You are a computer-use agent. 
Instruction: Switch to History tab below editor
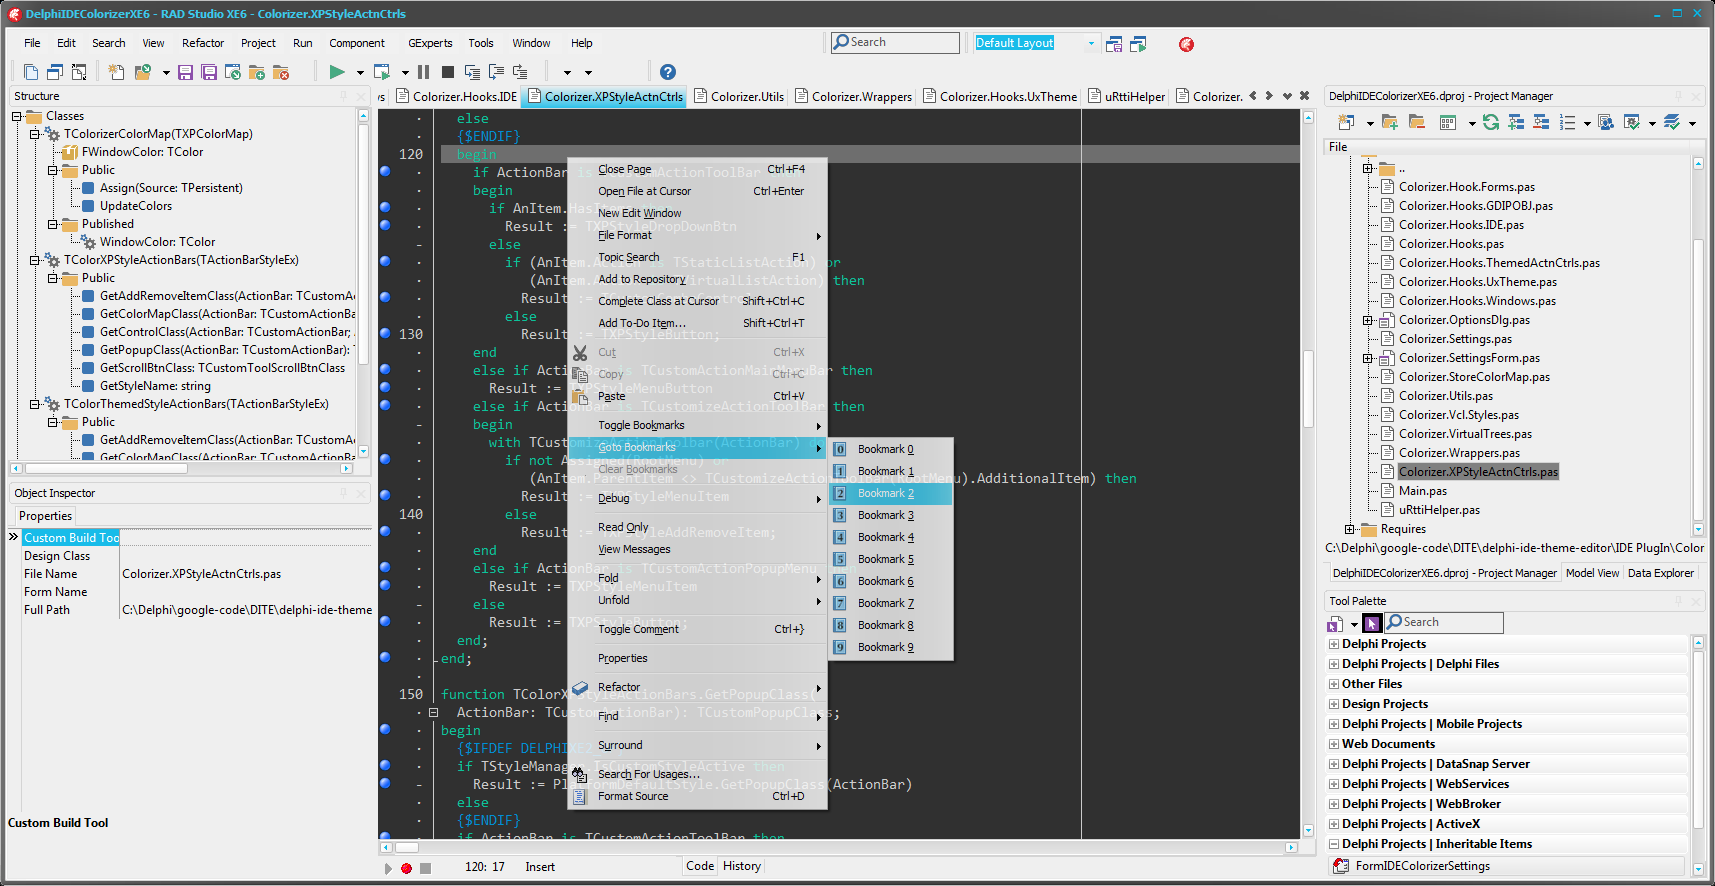pos(742,866)
